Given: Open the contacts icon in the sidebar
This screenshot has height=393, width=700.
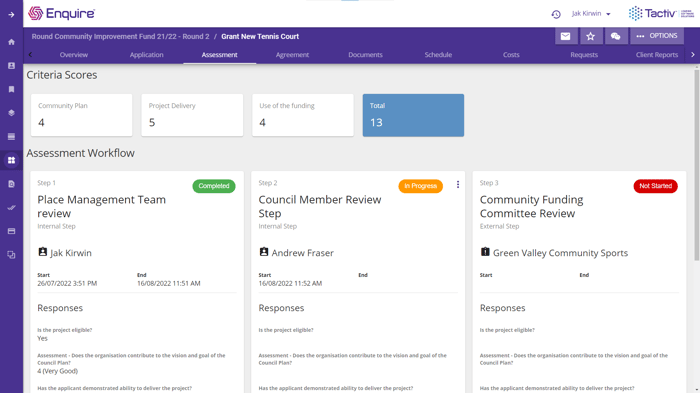Looking at the screenshot, I should click(x=11, y=66).
